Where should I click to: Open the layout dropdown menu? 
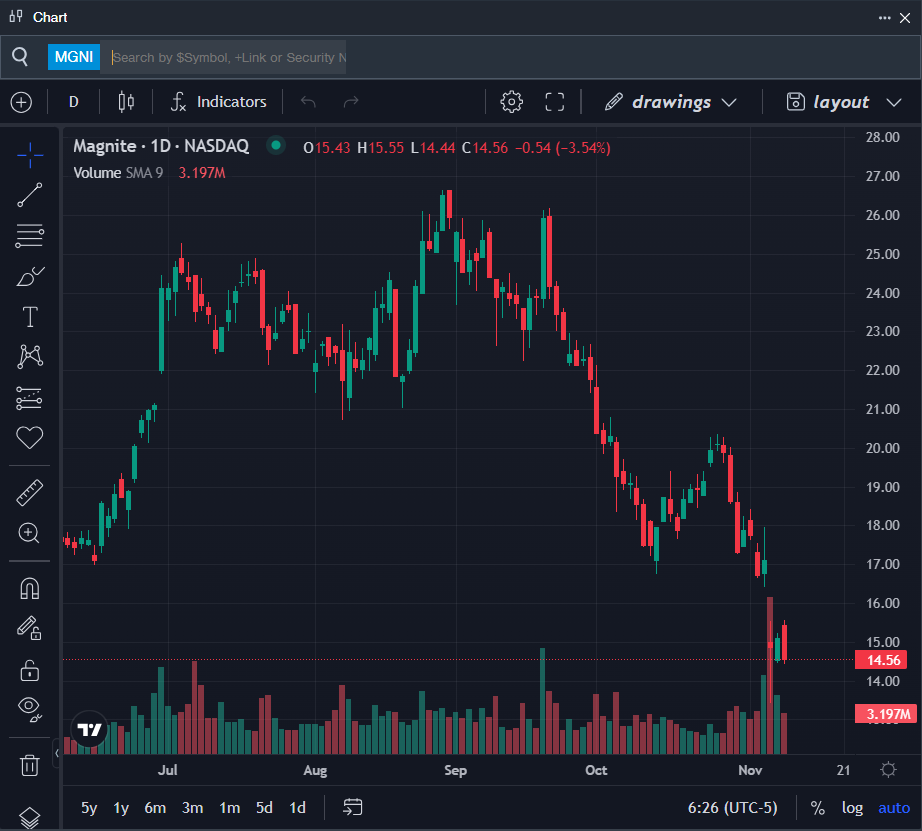pos(828,102)
